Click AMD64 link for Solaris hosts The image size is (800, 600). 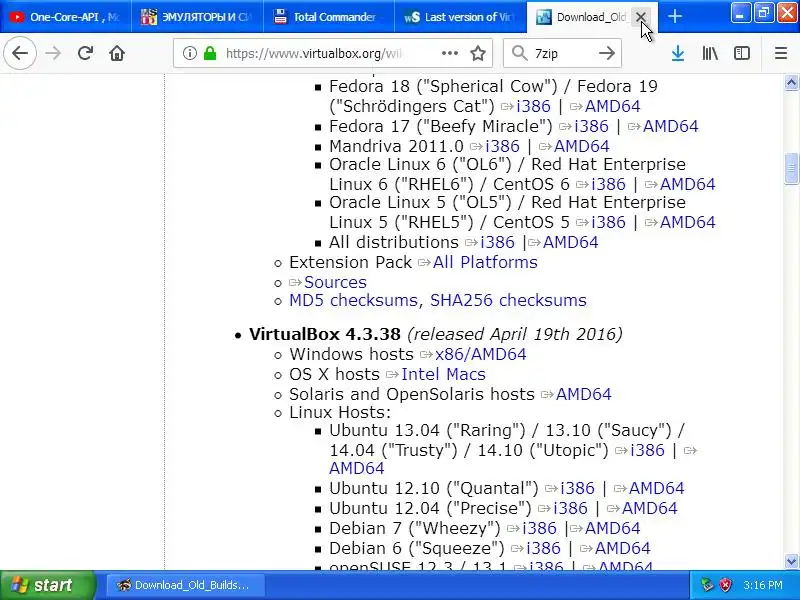583,394
